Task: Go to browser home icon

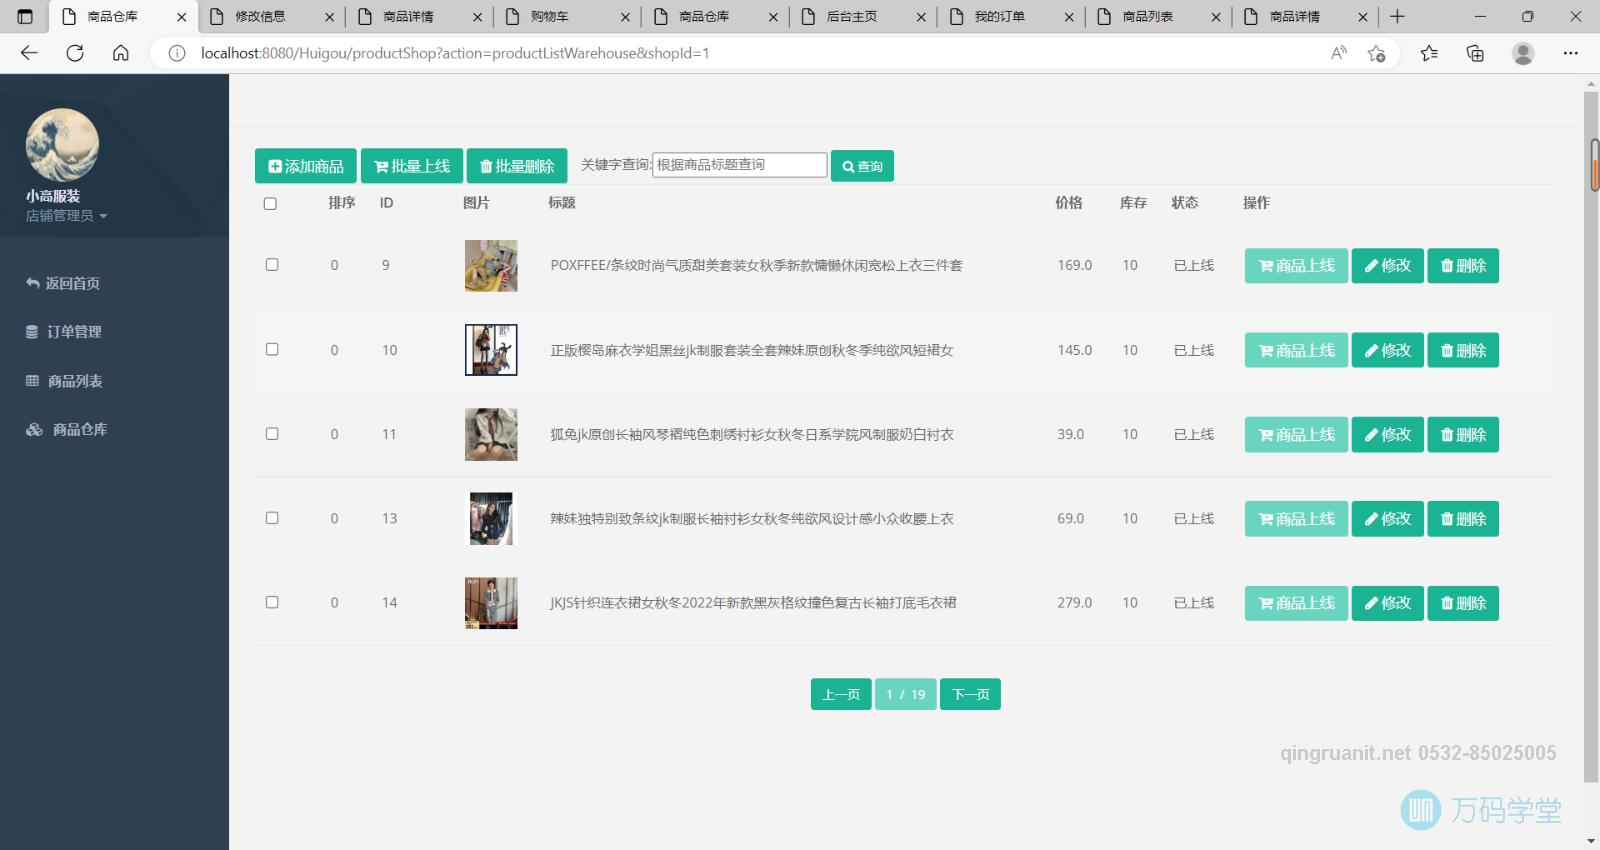Action: (x=121, y=53)
